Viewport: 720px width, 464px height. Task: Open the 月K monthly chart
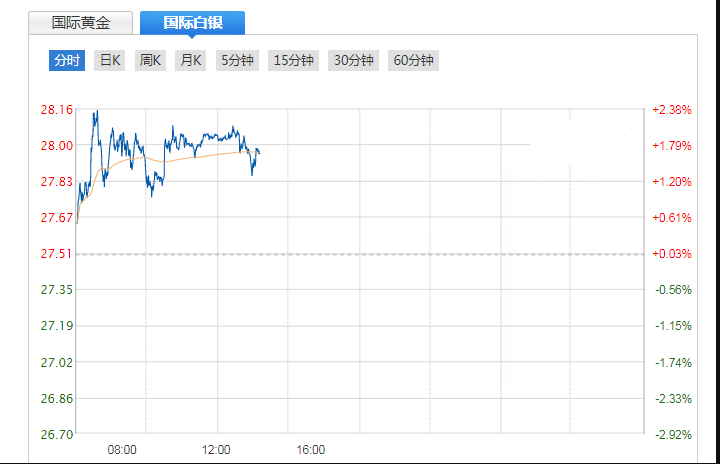190,61
